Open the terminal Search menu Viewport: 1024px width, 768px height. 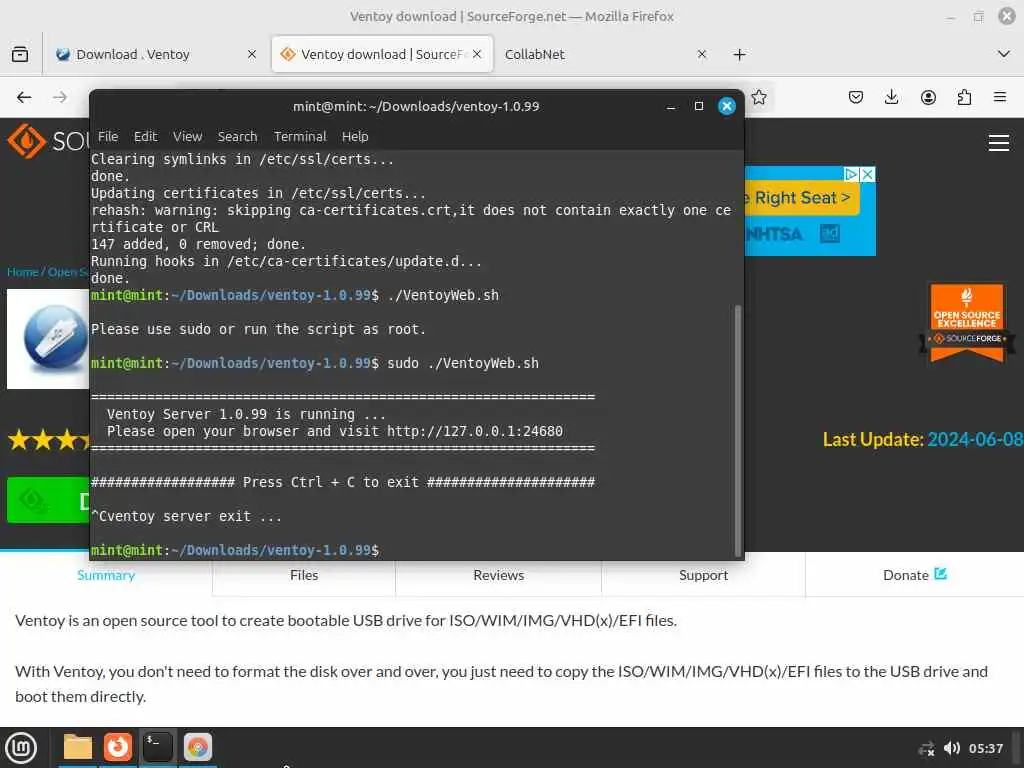pyautogui.click(x=237, y=136)
